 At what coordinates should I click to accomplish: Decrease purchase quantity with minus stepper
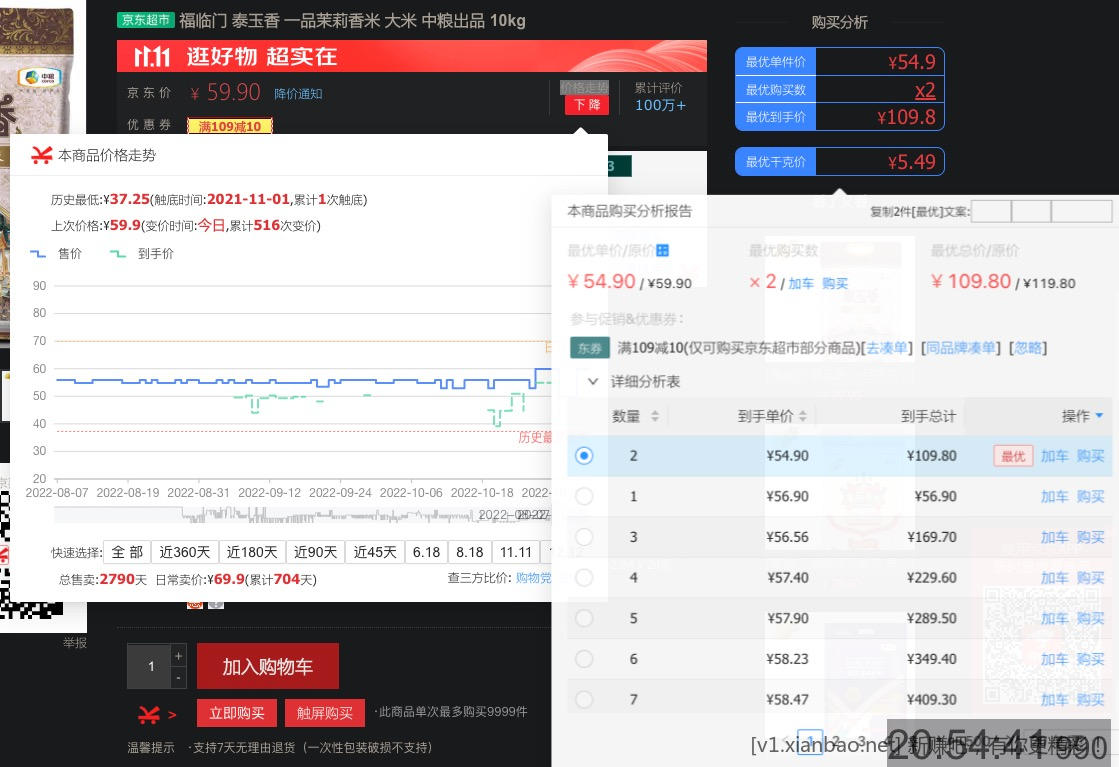click(178, 677)
